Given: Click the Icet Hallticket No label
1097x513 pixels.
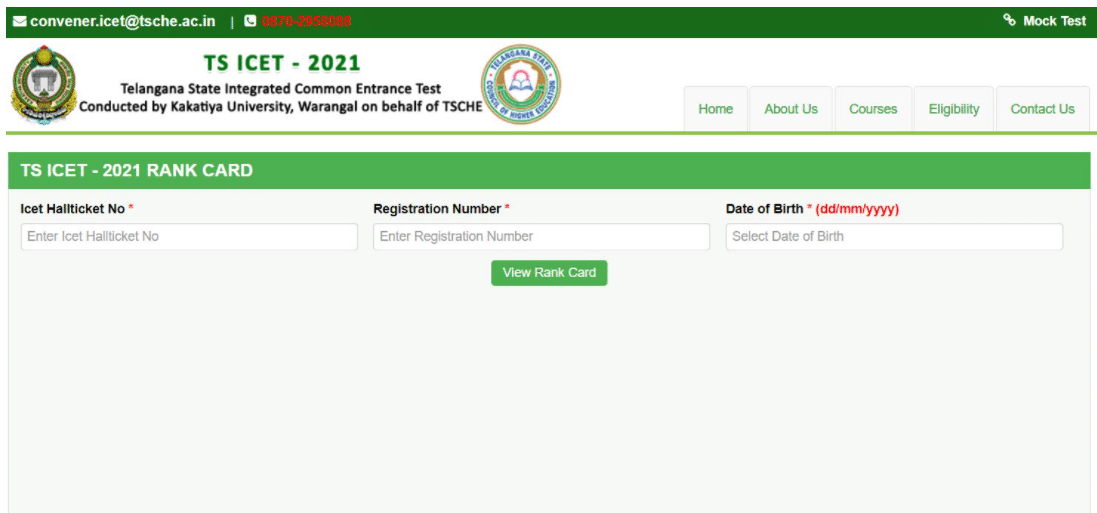Looking at the screenshot, I should pos(73,209).
